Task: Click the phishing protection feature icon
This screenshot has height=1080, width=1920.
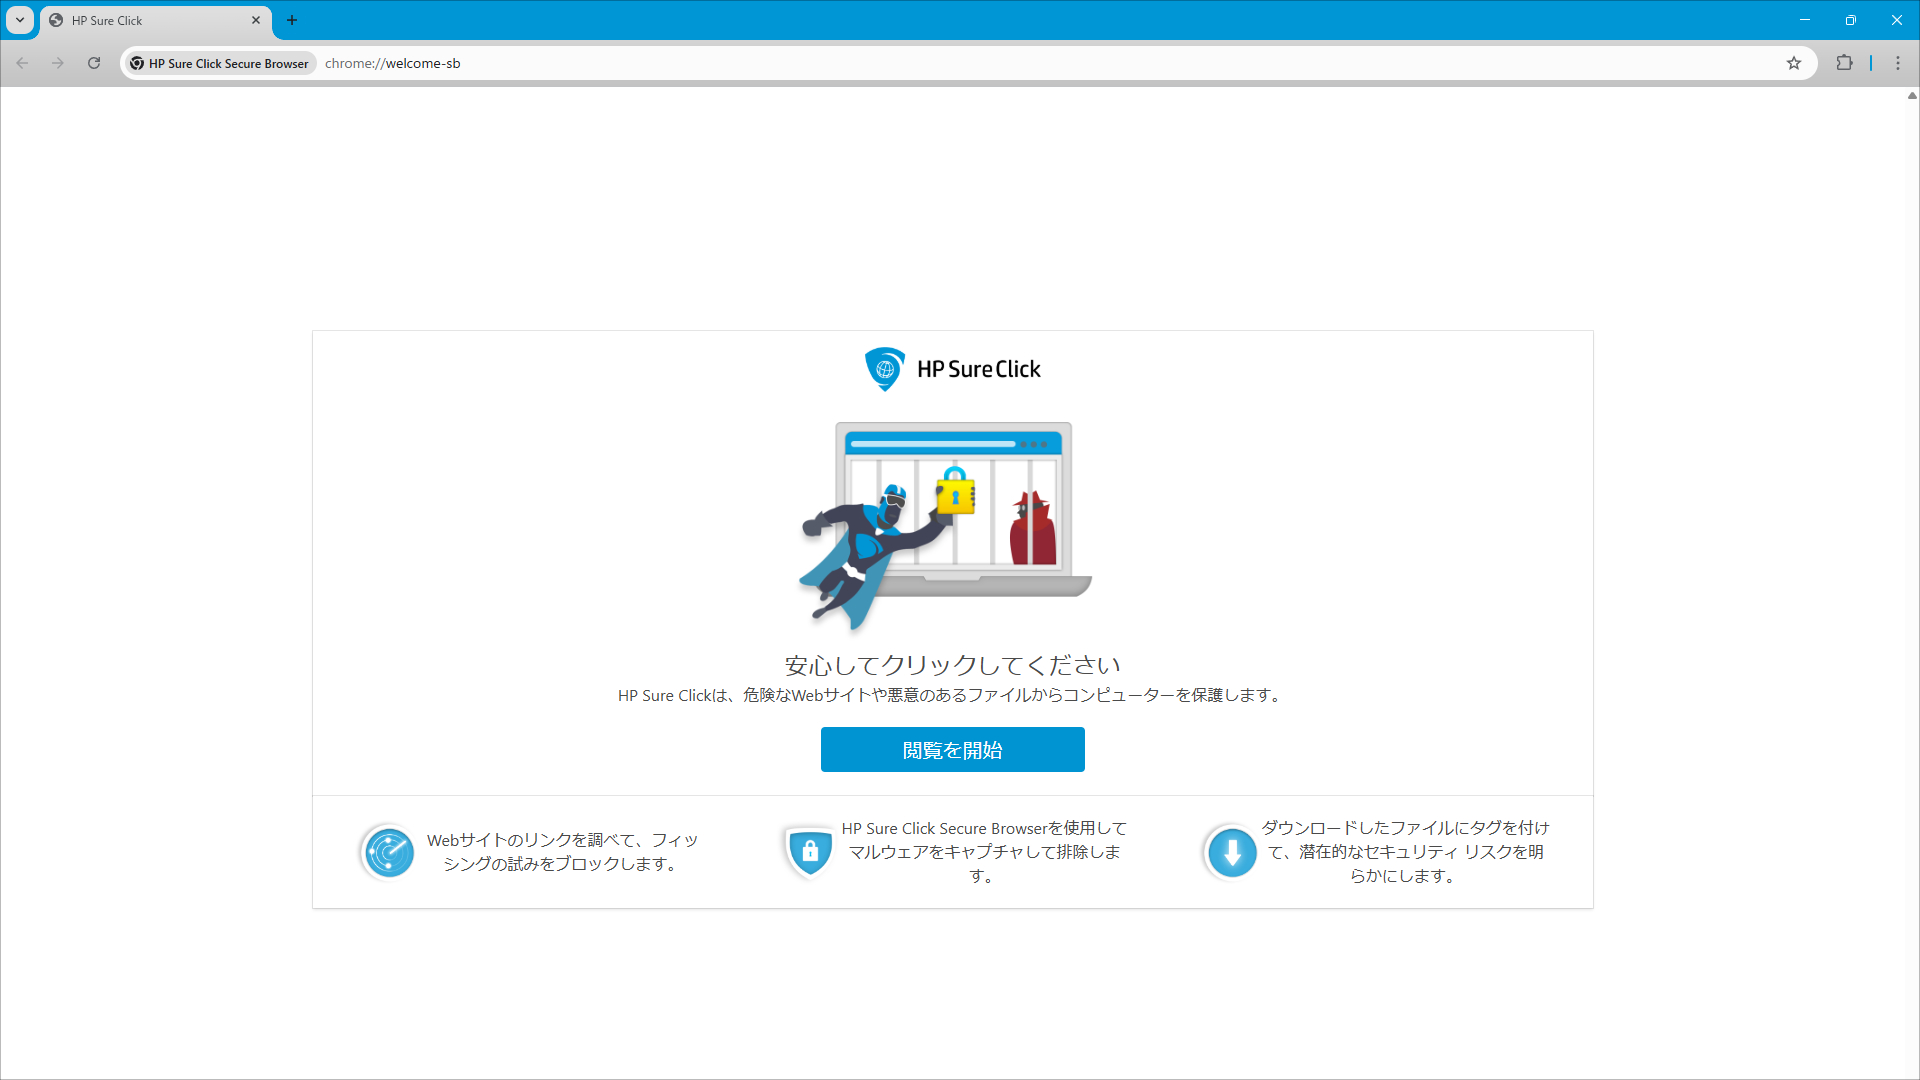Action: point(387,852)
